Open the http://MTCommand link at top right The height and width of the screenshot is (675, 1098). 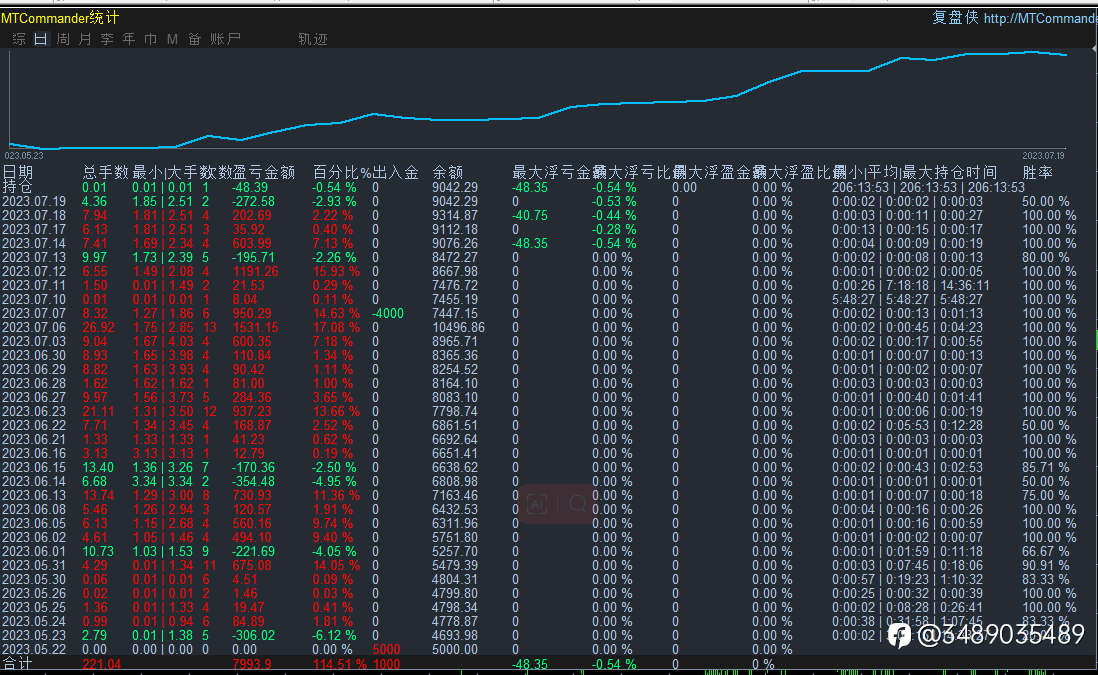1041,18
